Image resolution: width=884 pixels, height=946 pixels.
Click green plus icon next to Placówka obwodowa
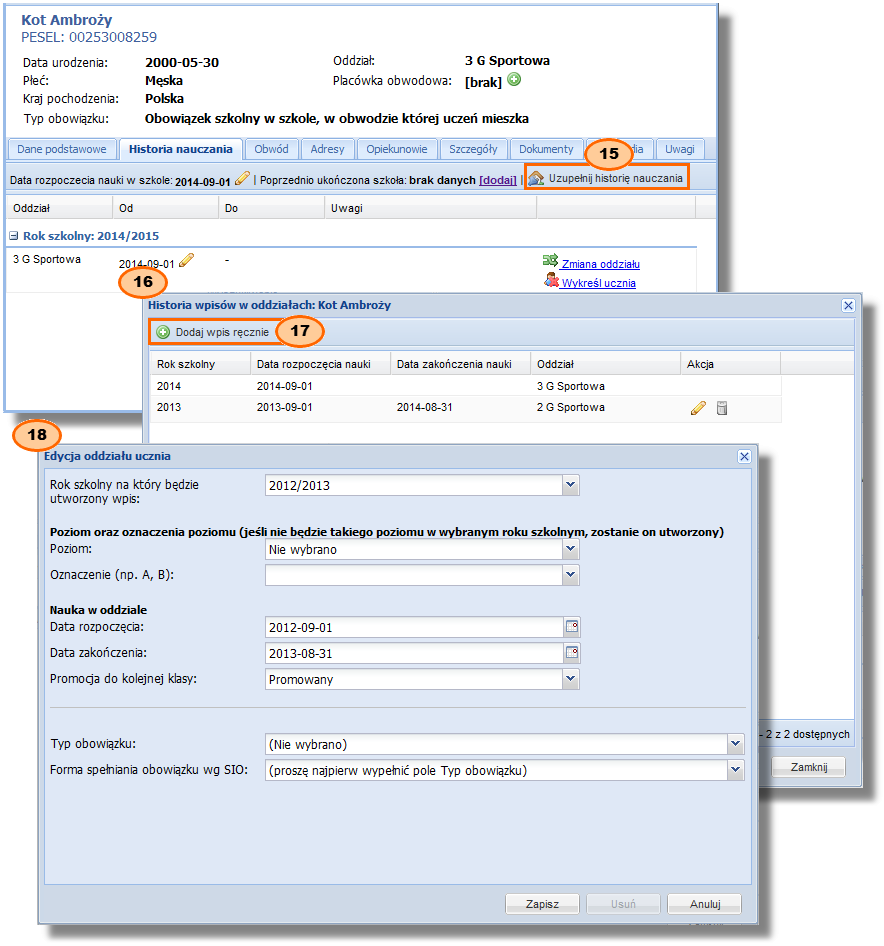514,80
